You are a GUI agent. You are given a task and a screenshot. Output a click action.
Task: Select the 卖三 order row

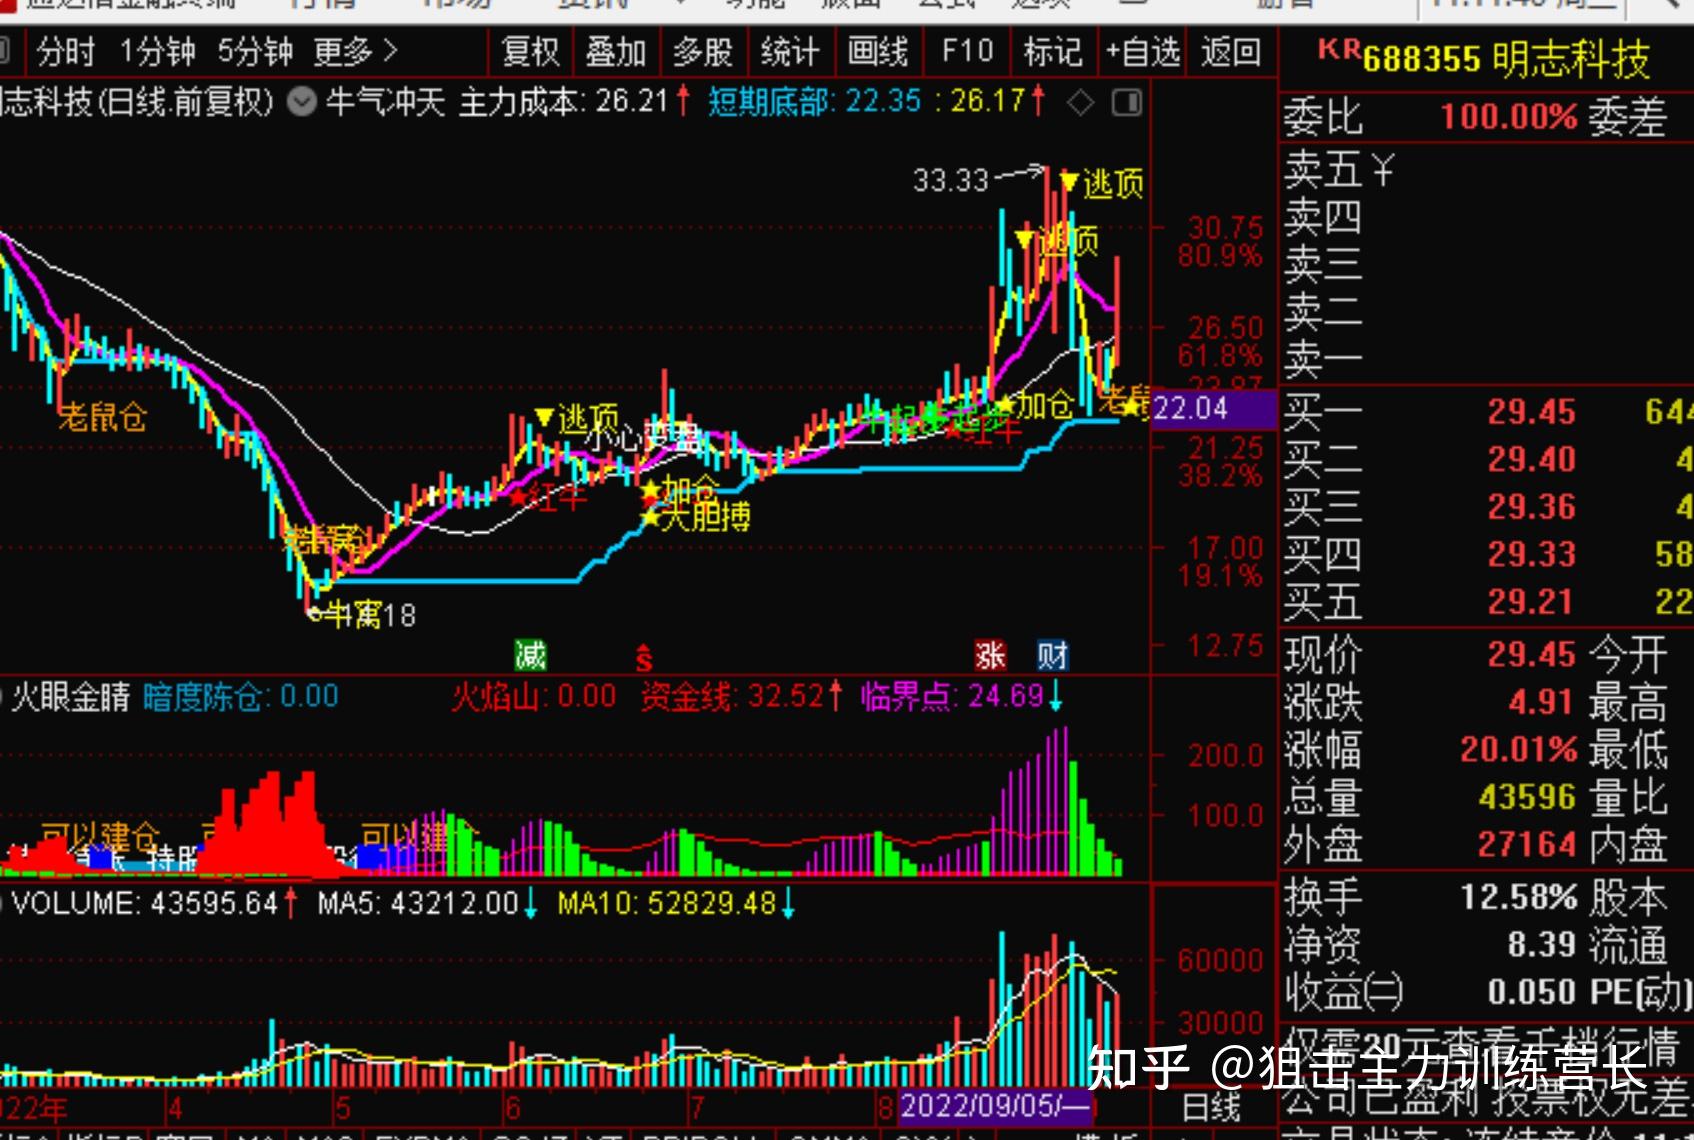tap(1487, 265)
